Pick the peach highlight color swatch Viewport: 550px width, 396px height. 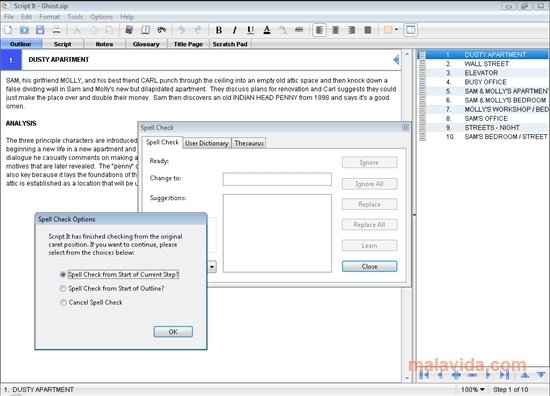388,30
